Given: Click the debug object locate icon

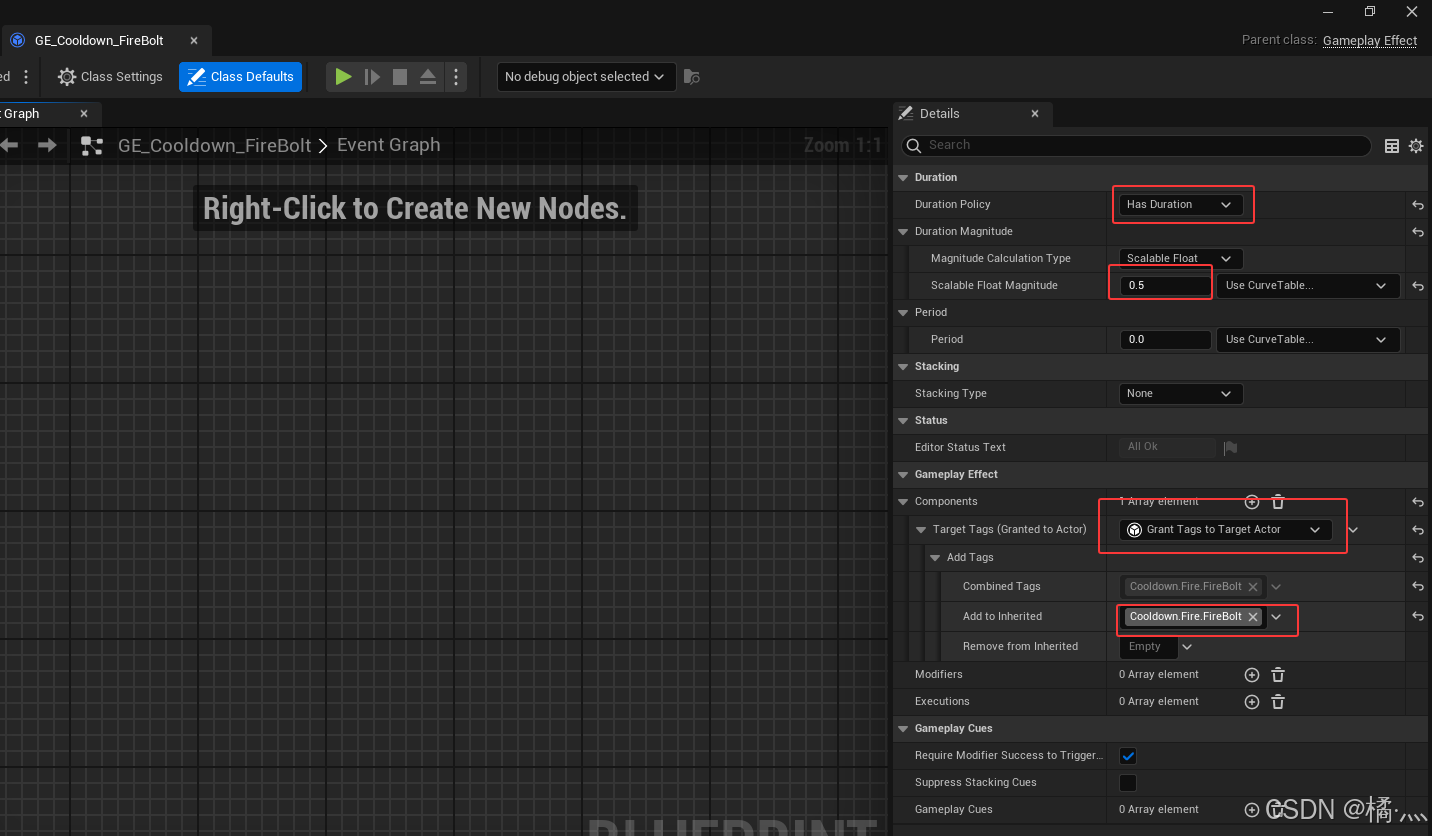Looking at the screenshot, I should [x=691, y=77].
